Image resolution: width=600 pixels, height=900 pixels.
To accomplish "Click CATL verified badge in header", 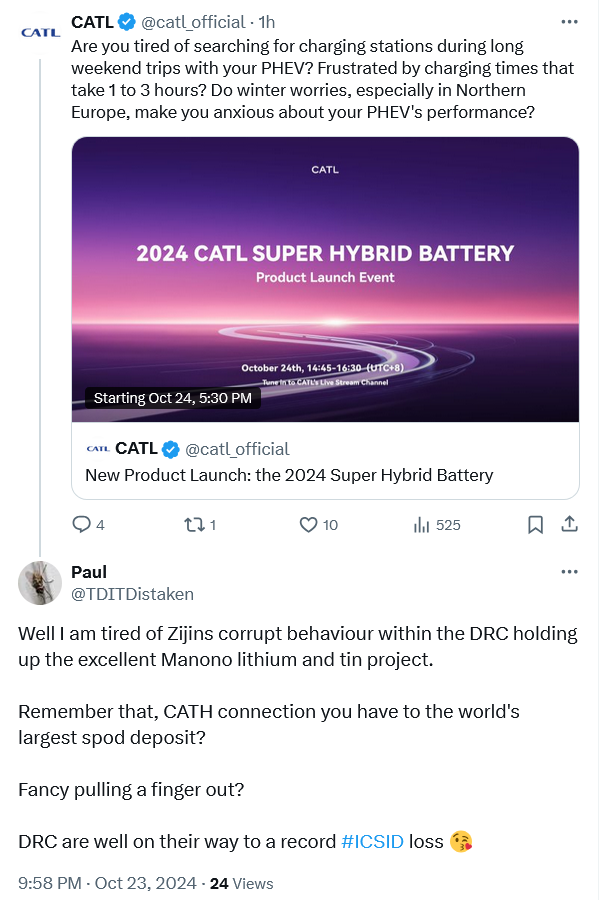I will 127,21.
